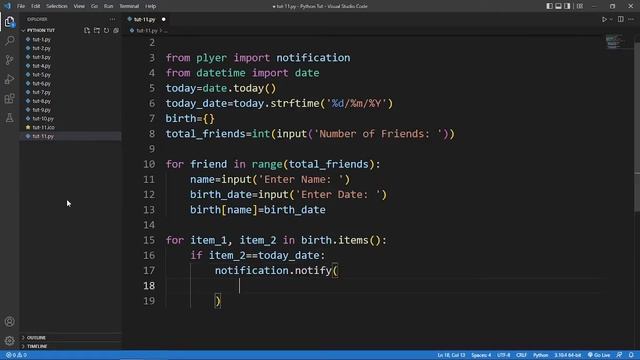
Task: Open the View menu
Action: point(79,6)
